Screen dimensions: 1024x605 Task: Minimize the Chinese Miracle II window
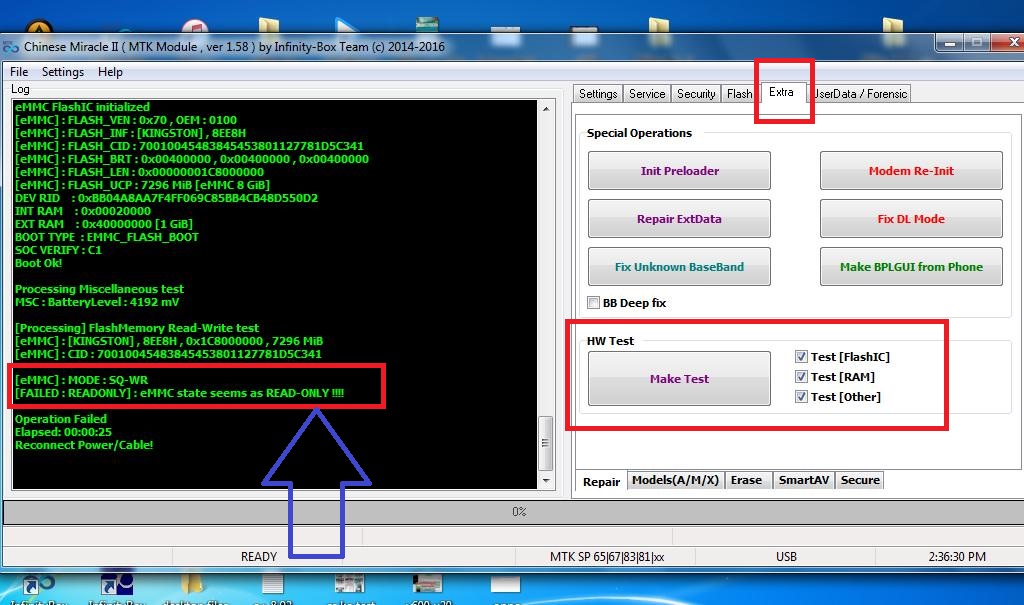[950, 43]
